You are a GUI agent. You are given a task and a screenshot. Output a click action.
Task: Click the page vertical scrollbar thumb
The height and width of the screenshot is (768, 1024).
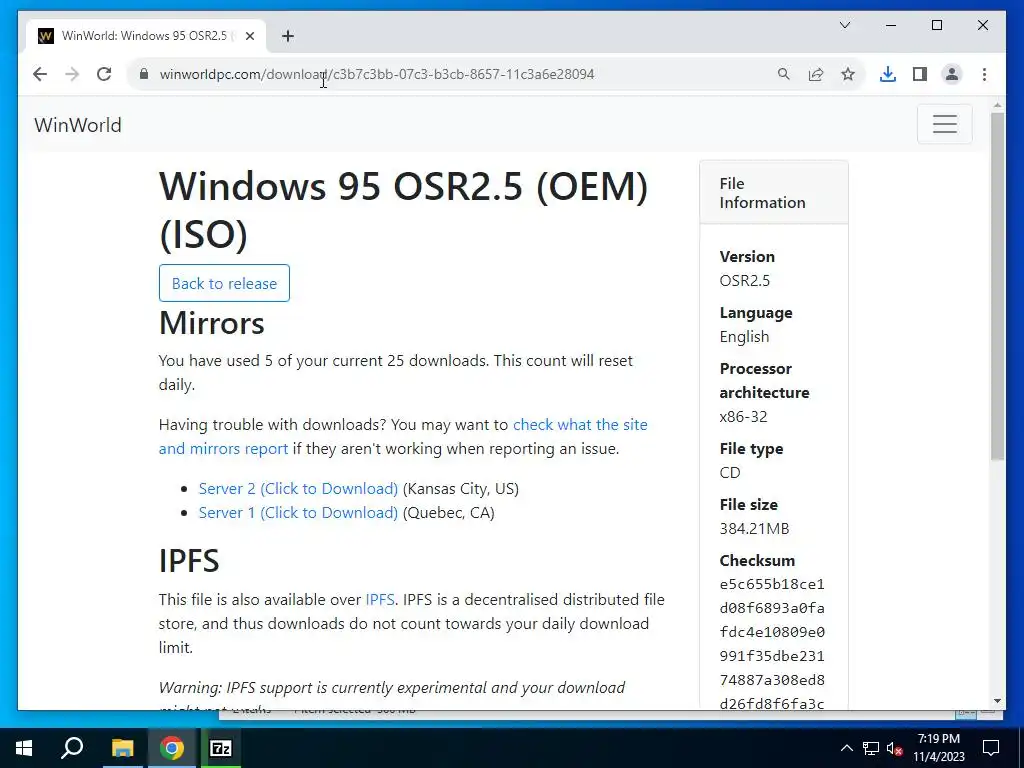997,286
